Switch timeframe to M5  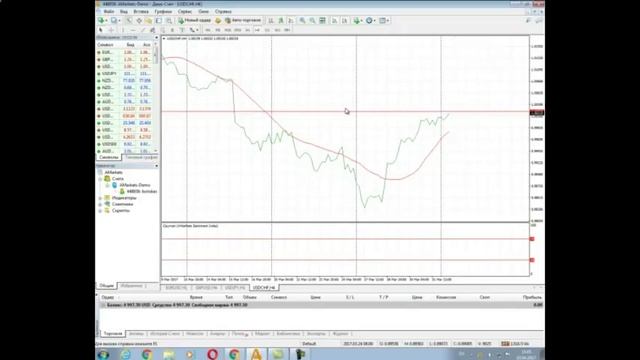point(218,30)
